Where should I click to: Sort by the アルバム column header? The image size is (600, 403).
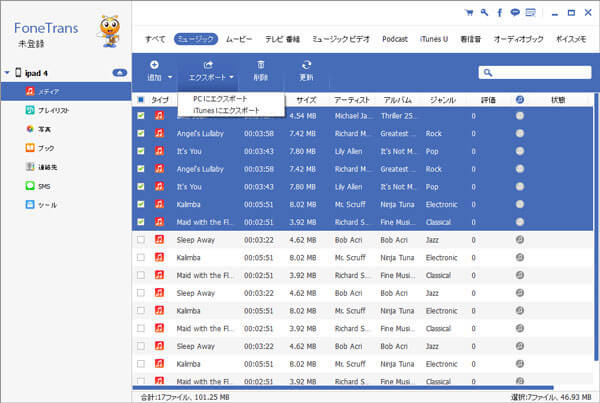[x=398, y=100]
